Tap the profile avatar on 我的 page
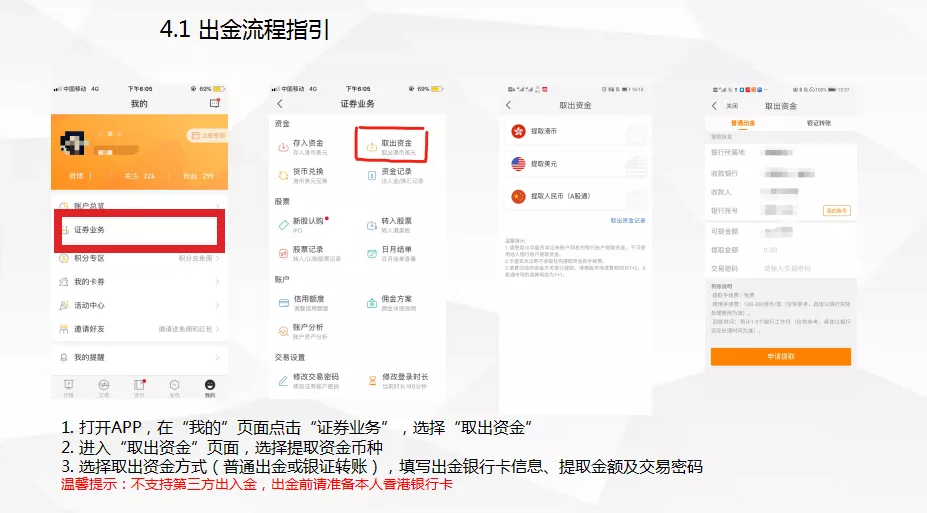This screenshot has width=927, height=513. point(73,144)
